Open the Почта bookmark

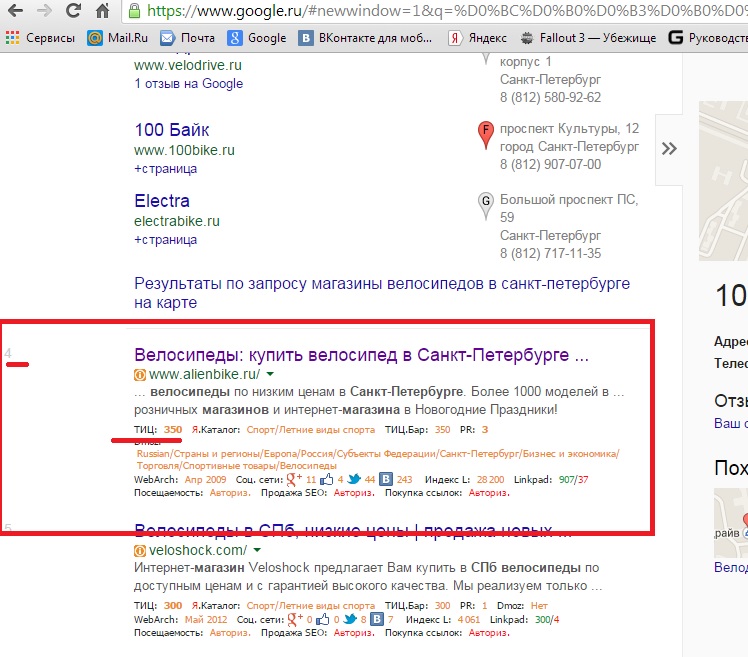[187, 38]
